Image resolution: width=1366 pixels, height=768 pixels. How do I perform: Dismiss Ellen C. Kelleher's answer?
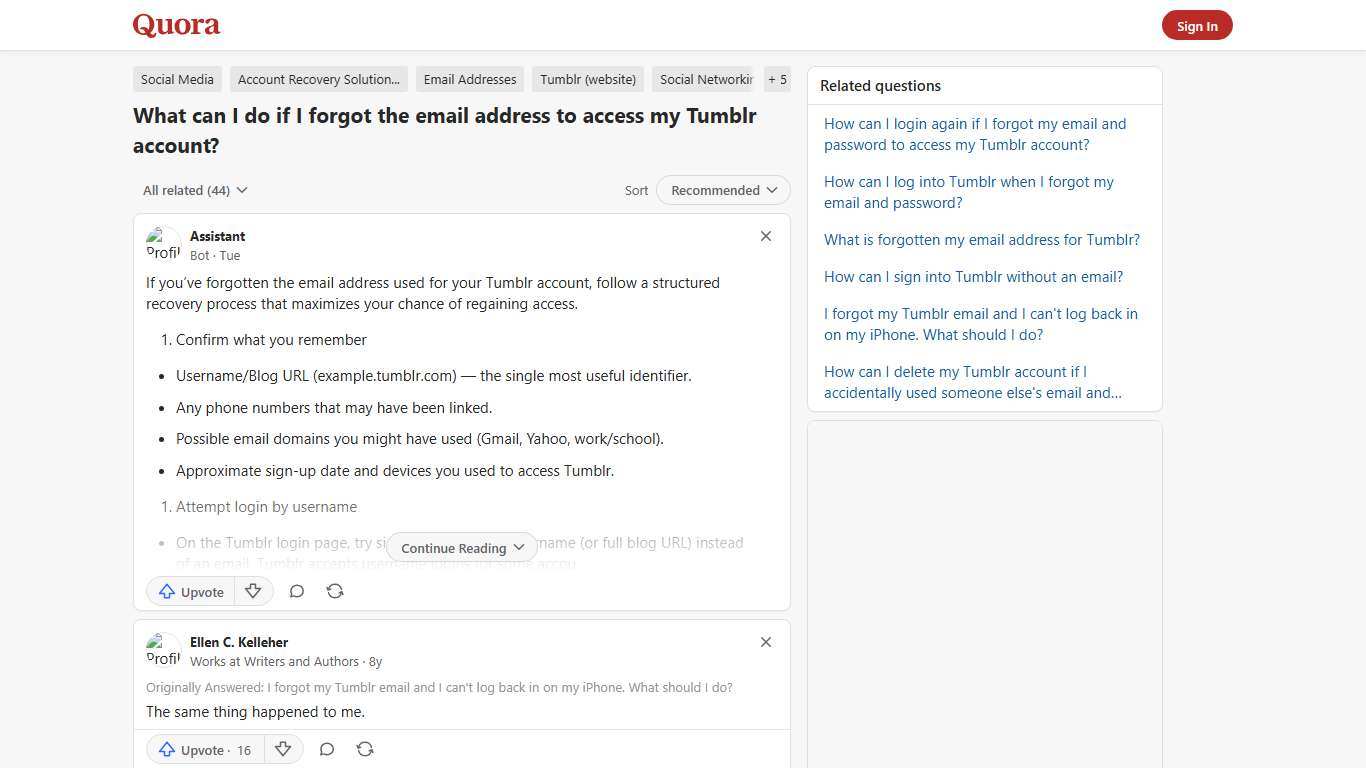[x=765, y=642]
